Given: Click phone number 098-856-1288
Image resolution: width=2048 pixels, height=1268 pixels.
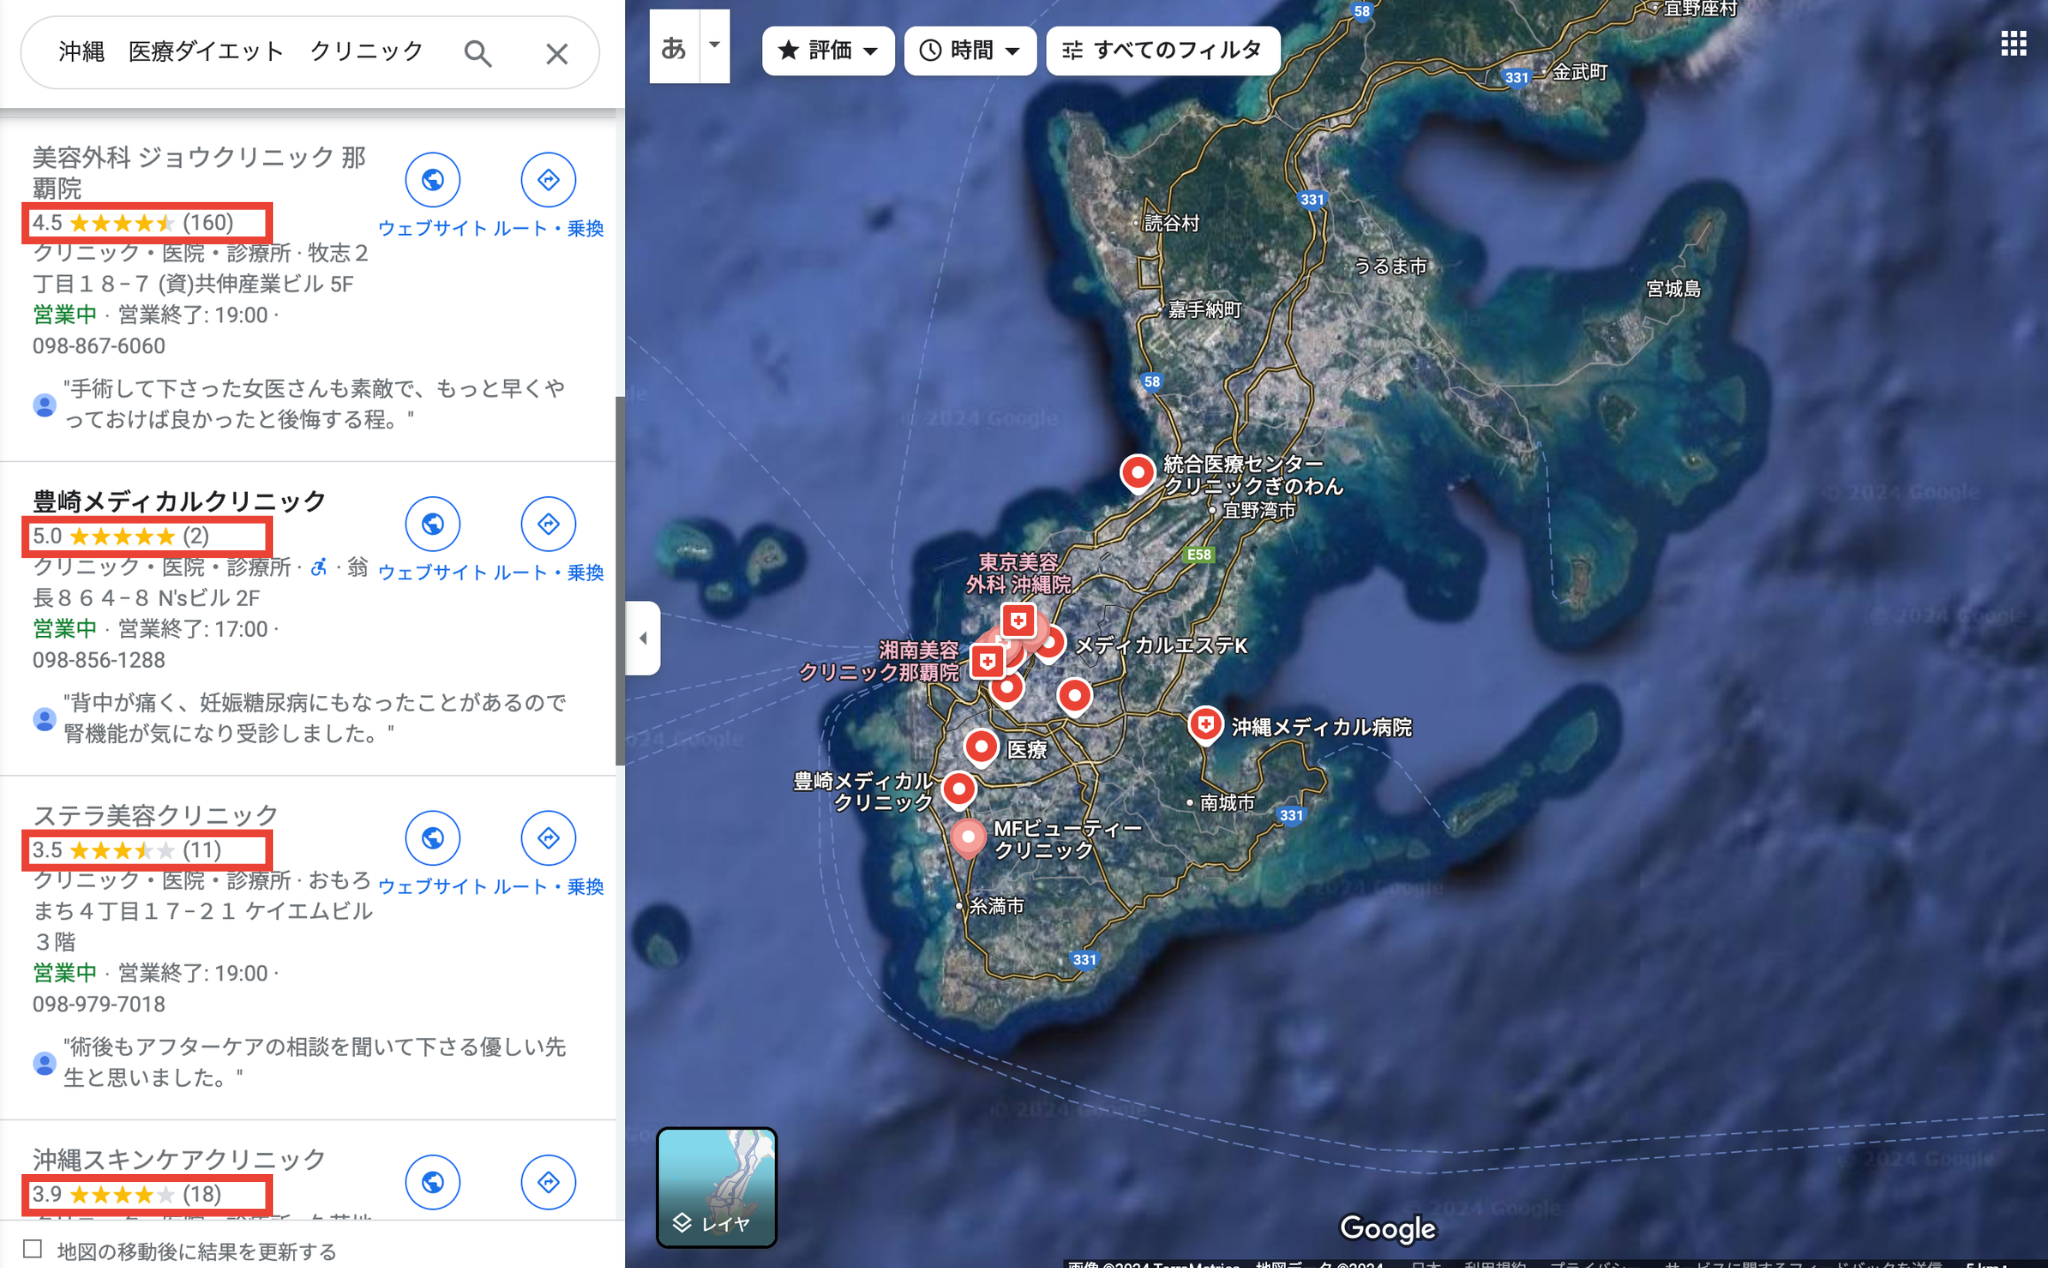Looking at the screenshot, I should (x=99, y=660).
